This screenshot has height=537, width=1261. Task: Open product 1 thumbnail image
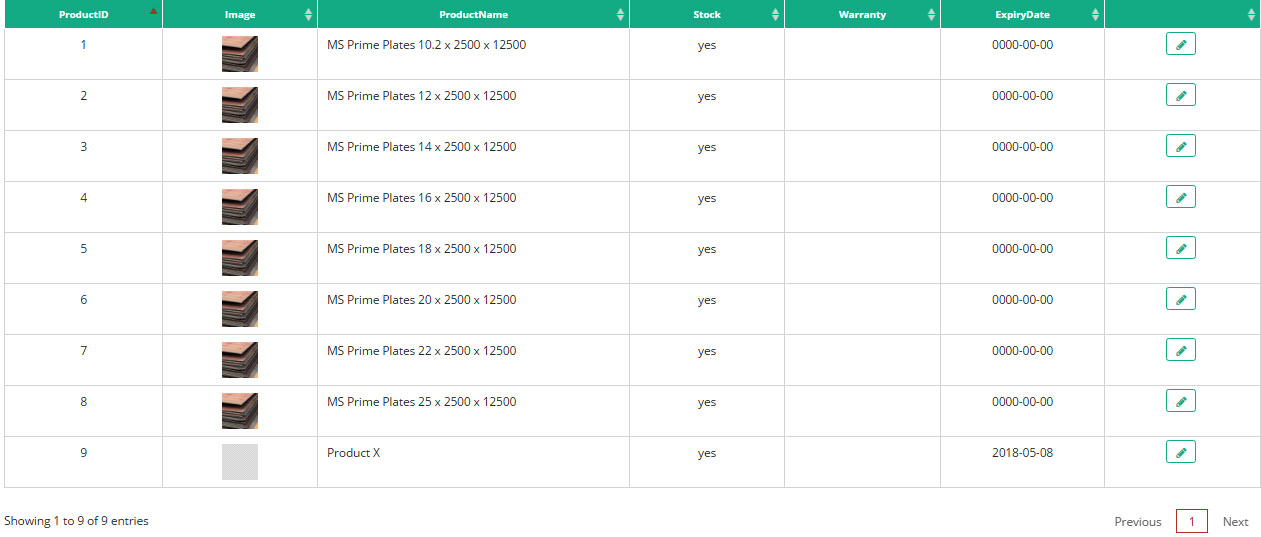click(x=240, y=54)
